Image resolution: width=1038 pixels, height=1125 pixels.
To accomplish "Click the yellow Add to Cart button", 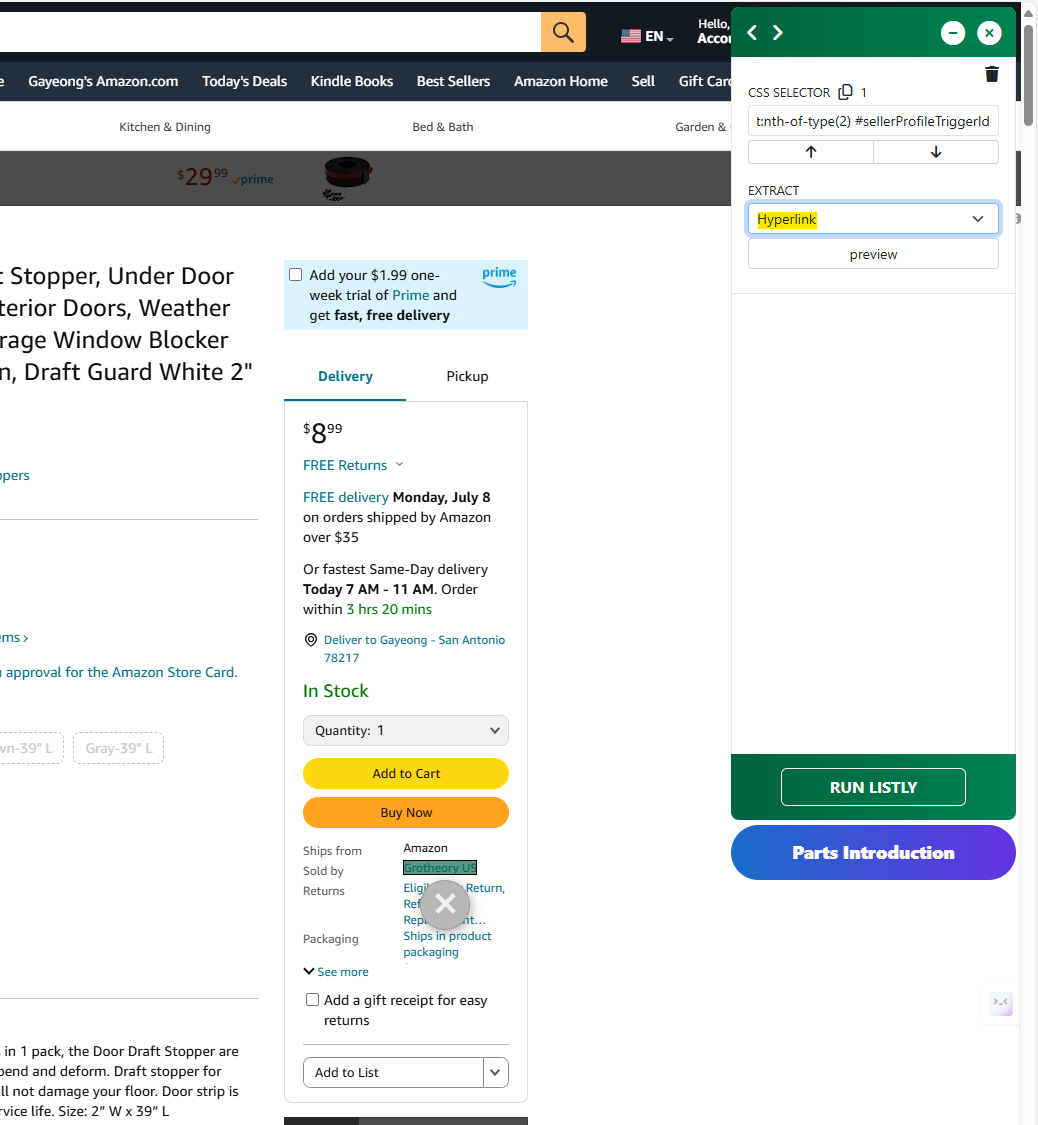I will 406,773.
